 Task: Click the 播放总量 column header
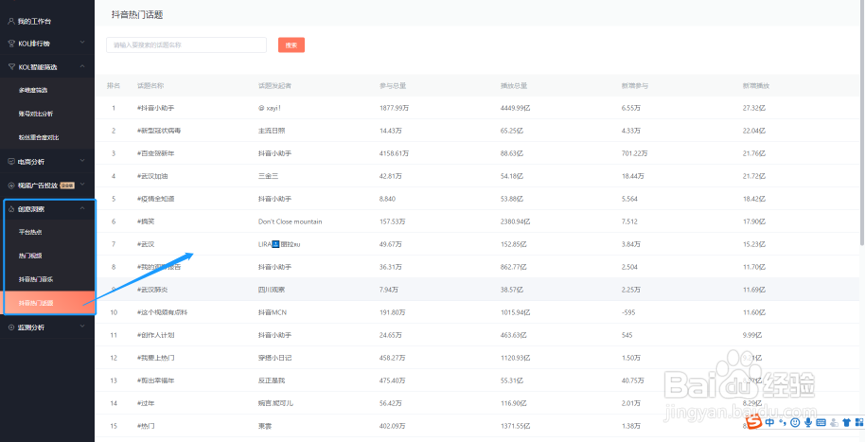coord(514,86)
